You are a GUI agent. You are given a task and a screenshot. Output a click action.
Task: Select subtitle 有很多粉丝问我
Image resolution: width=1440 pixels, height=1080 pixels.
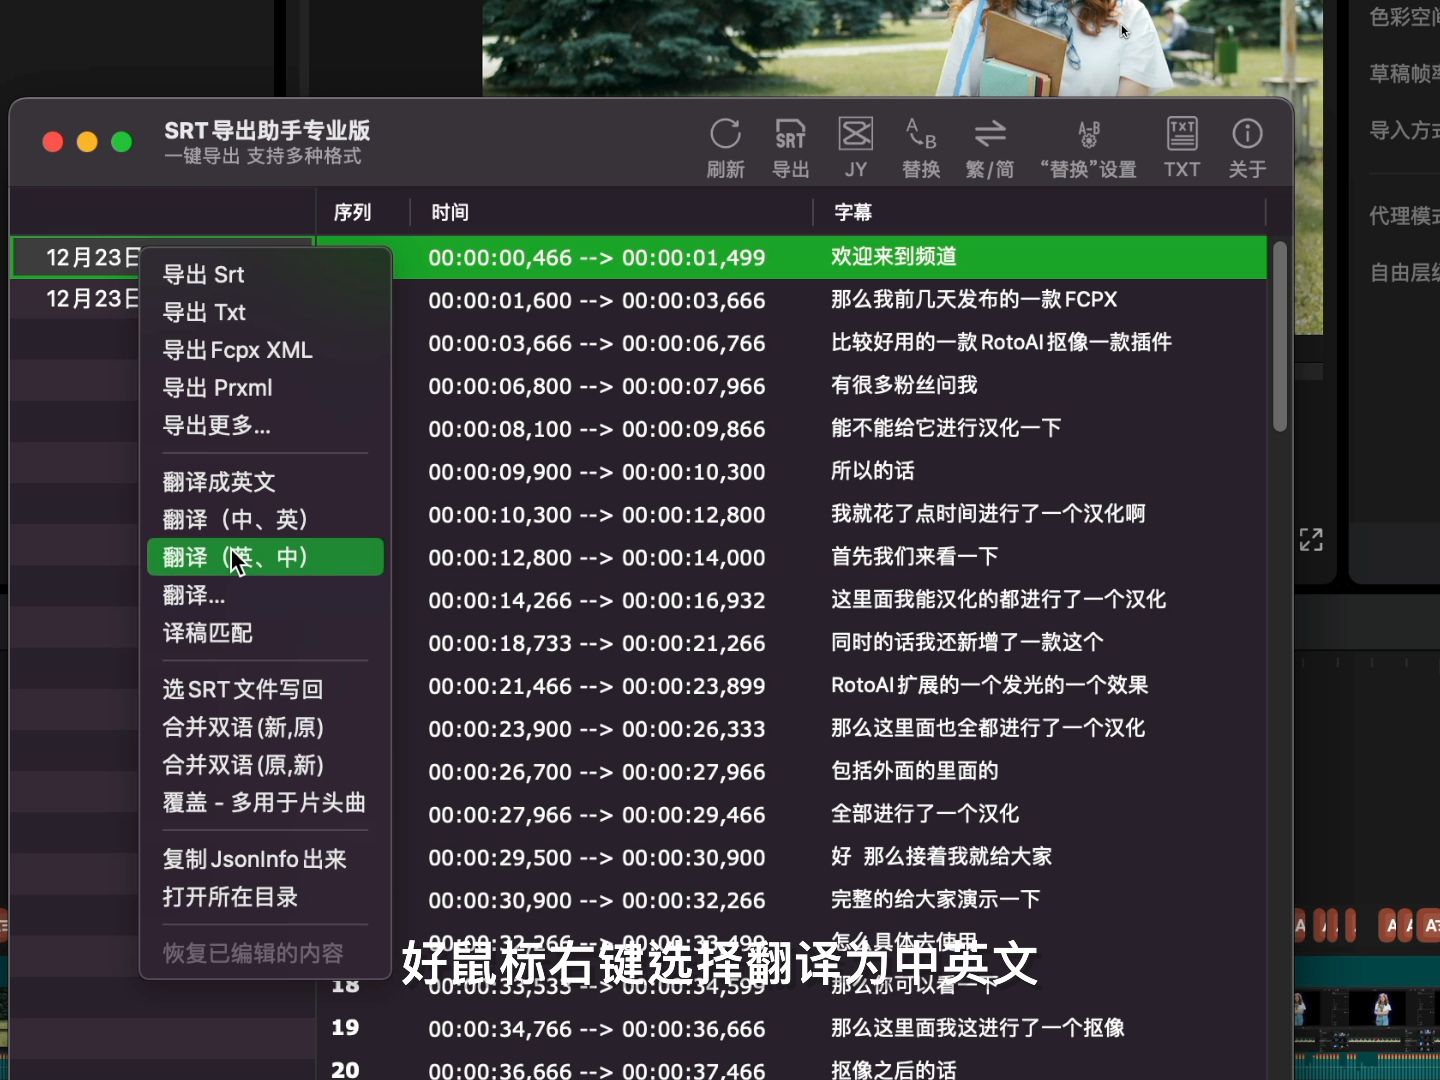904,386
